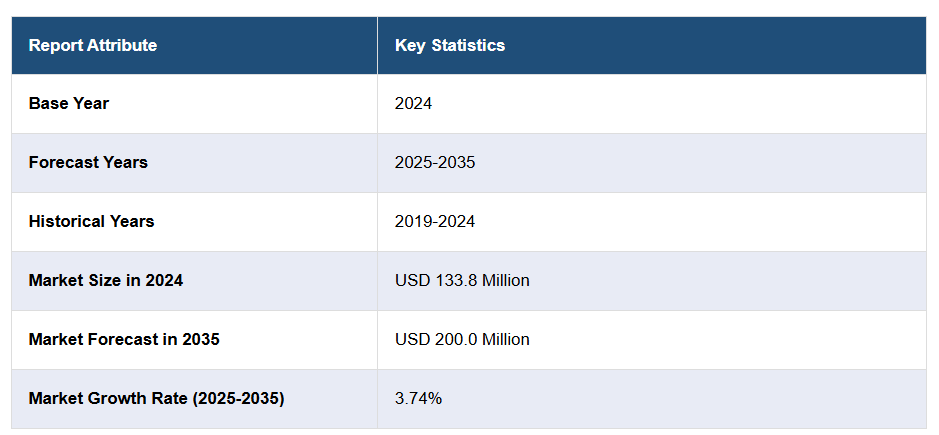Select the Market Forecast in 2035 label

(x=124, y=339)
